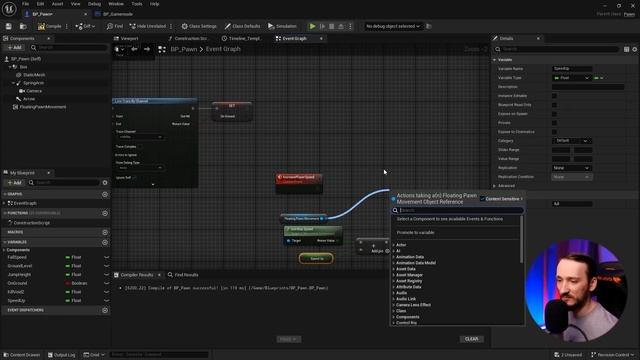The image size is (640, 360).
Task: Click the frame skip button beside Play
Action: tap(322, 26)
